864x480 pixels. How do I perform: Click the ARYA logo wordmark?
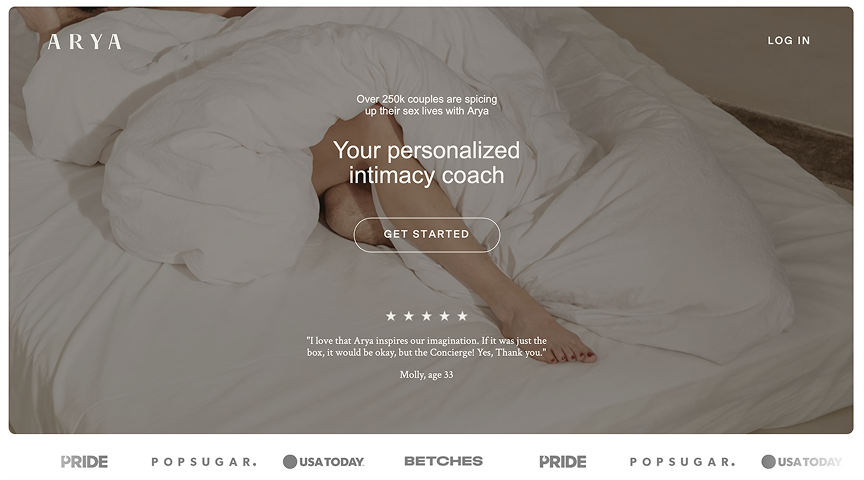click(x=84, y=42)
